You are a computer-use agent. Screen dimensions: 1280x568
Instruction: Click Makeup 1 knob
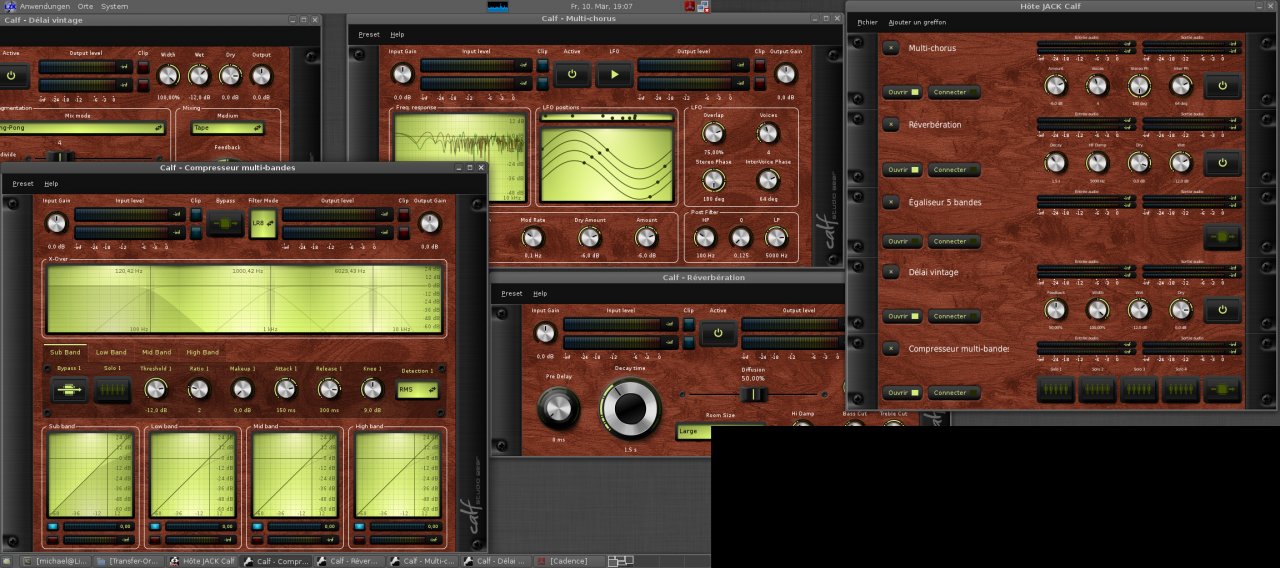coord(242,388)
